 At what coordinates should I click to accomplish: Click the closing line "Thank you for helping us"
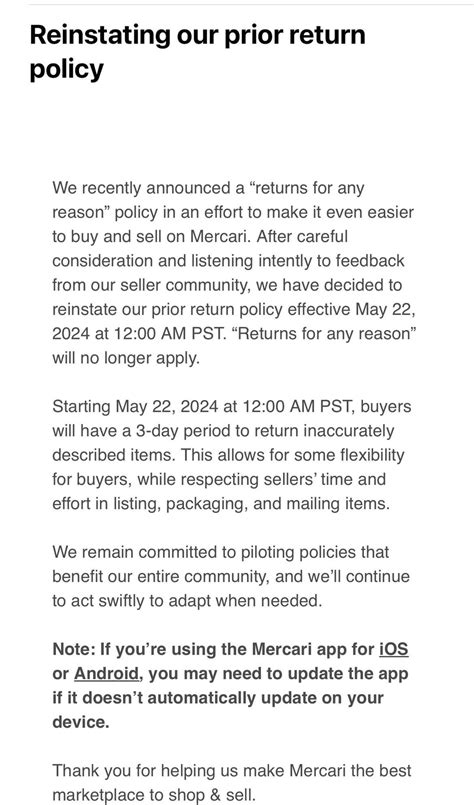click(232, 783)
